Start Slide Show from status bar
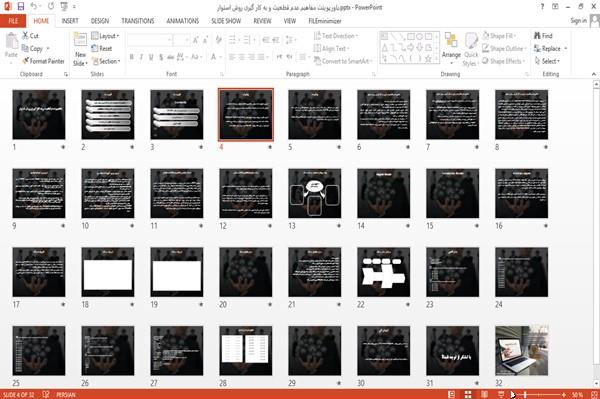Screen dimensions: 600x399 pyautogui.click(x=501, y=394)
